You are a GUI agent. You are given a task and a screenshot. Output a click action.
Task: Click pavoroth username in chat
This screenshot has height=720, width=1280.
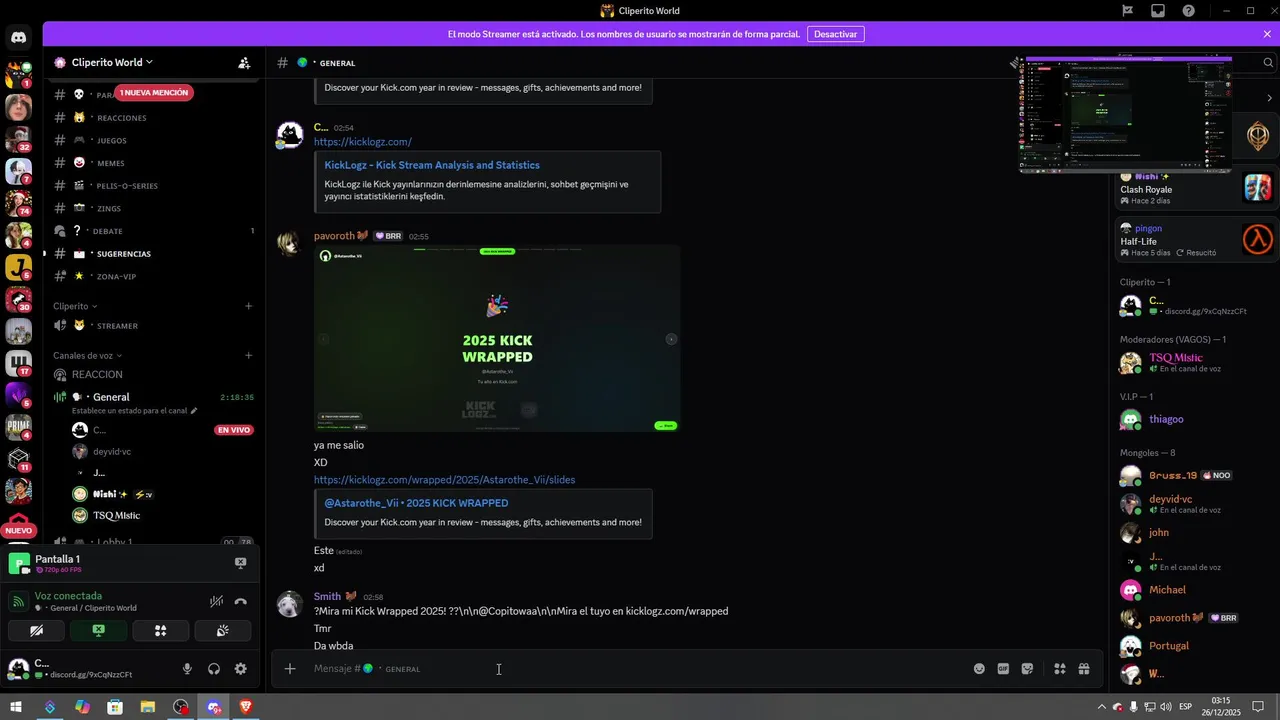[335, 236]
